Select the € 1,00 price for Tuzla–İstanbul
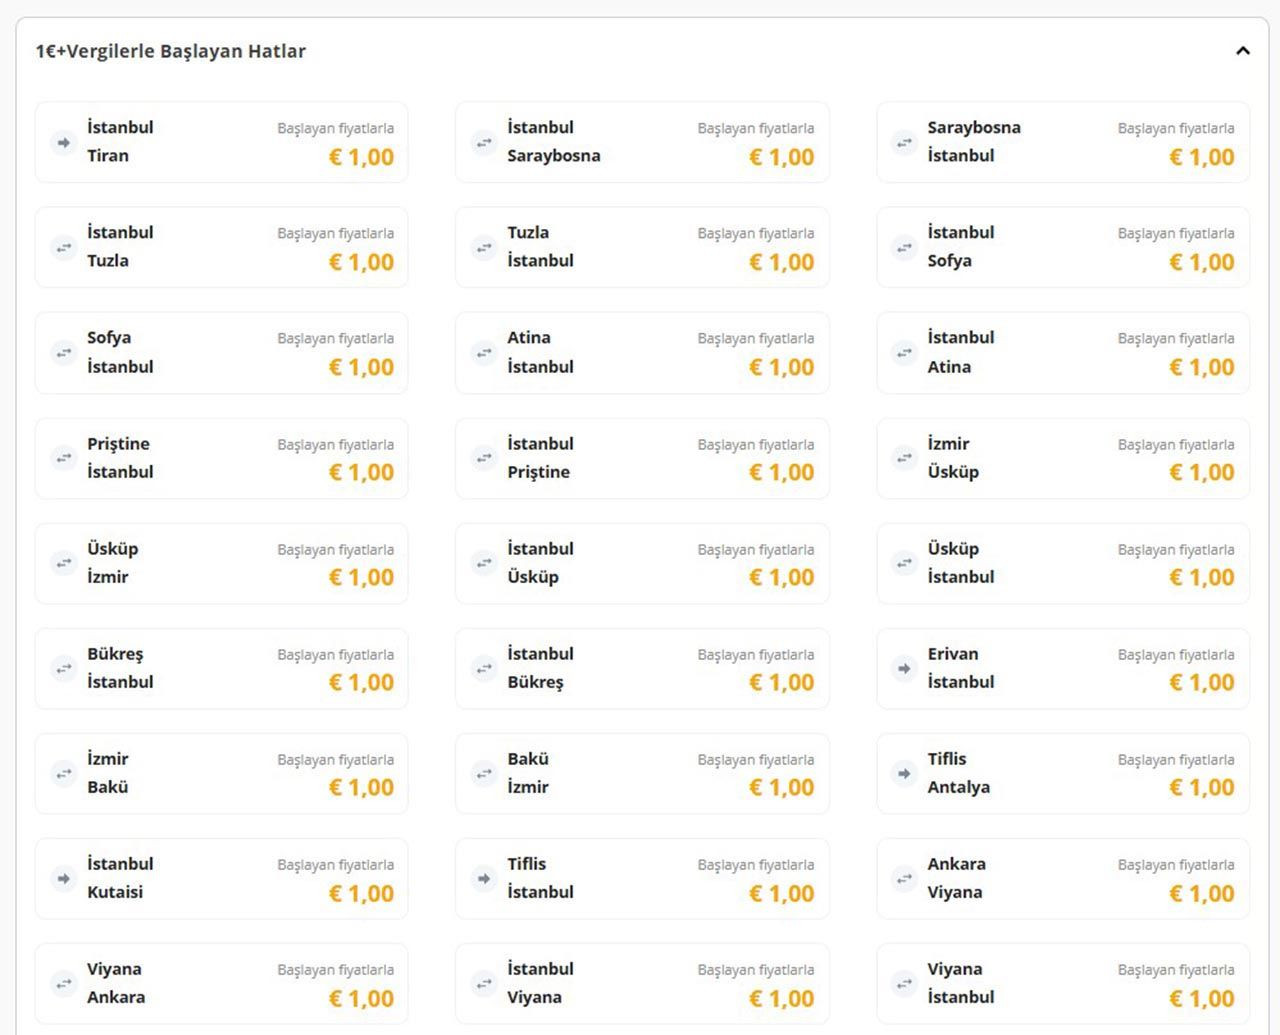Image resolution: width=1280 pixels, height=1035 pixels. (x=781, y=262)
